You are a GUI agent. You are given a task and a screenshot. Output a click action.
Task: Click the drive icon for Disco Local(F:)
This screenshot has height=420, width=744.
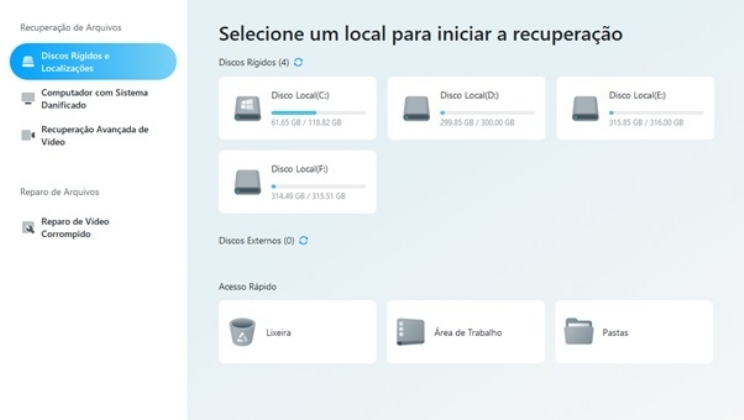(247, 182)
